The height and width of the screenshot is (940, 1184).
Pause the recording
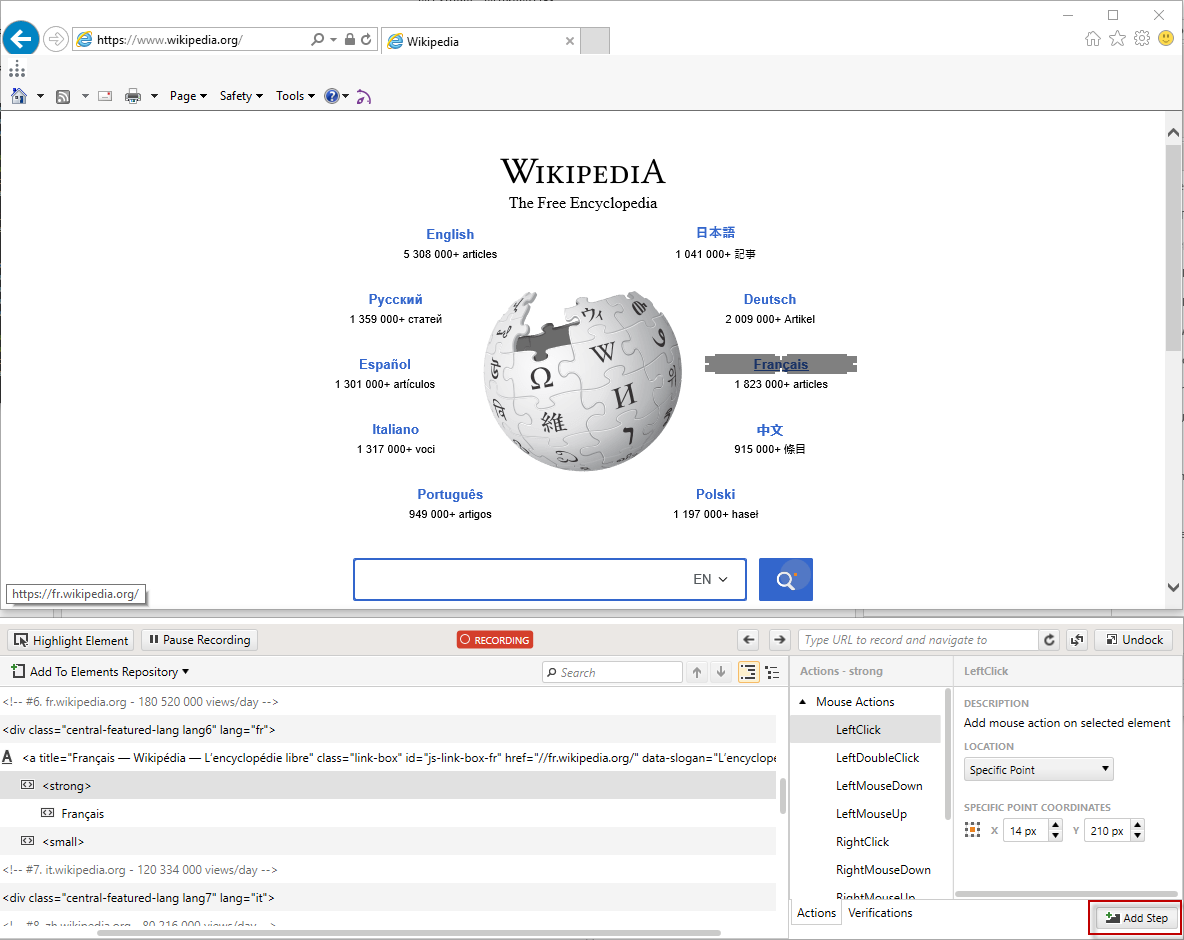pos(199,640)
